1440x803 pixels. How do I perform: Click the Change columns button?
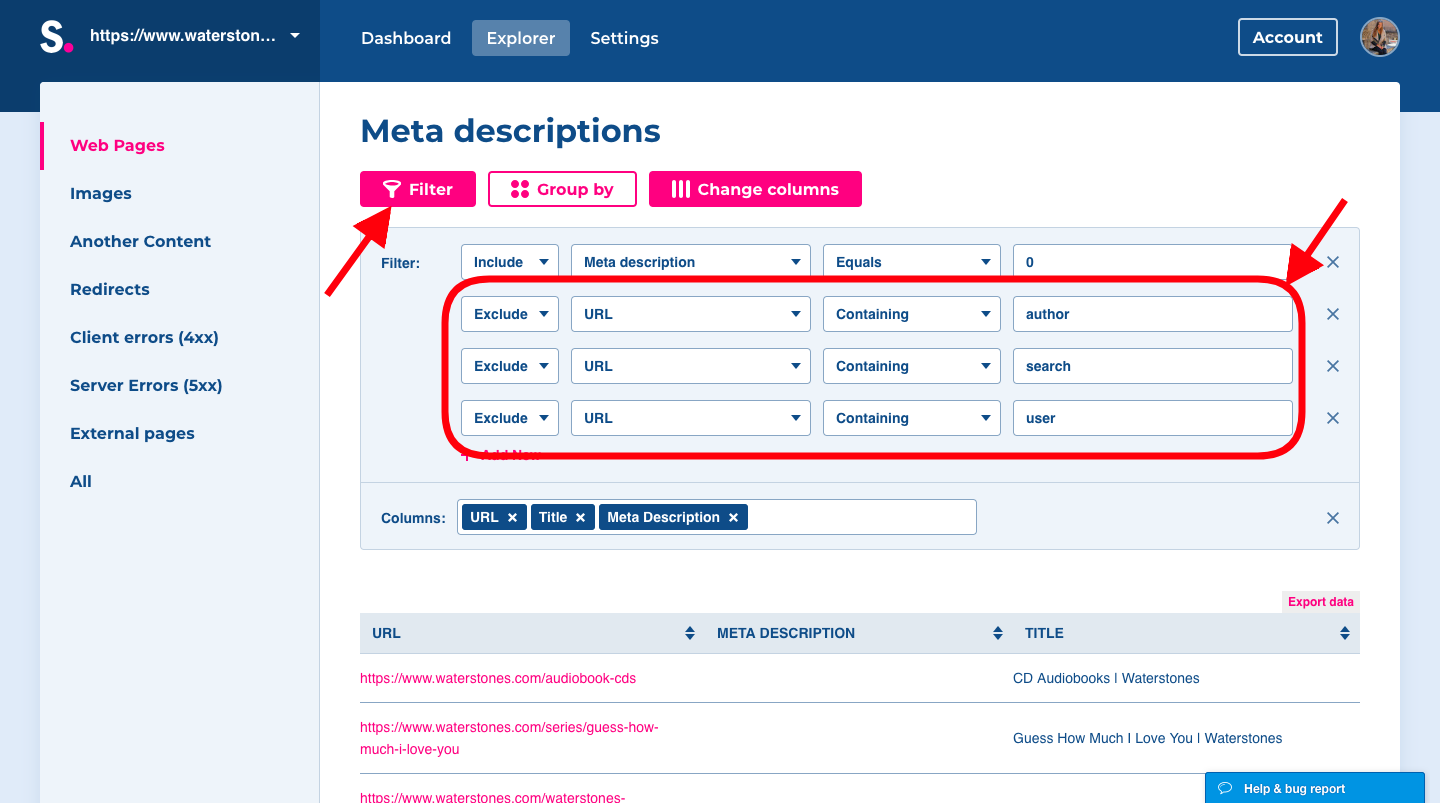pyautogui.click(x=755, y=189)
